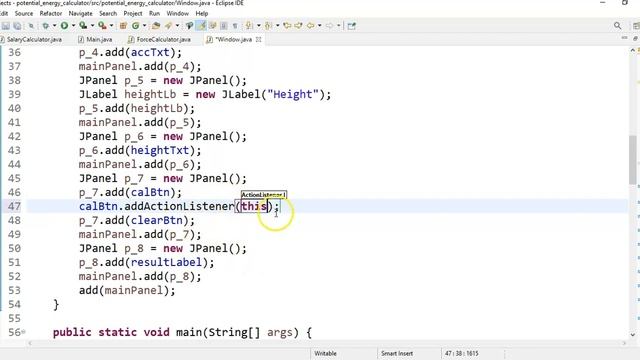
Task: Click the Back navigation yellow arrow
Action: (x=310, y=26)
